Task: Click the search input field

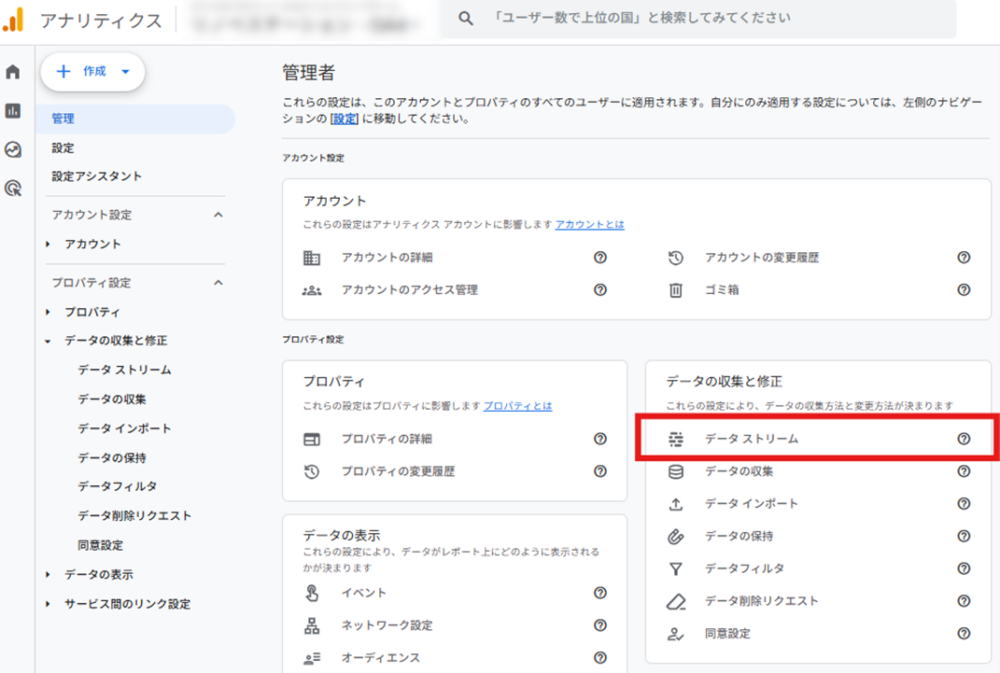Action: click(x=700, y=18)
